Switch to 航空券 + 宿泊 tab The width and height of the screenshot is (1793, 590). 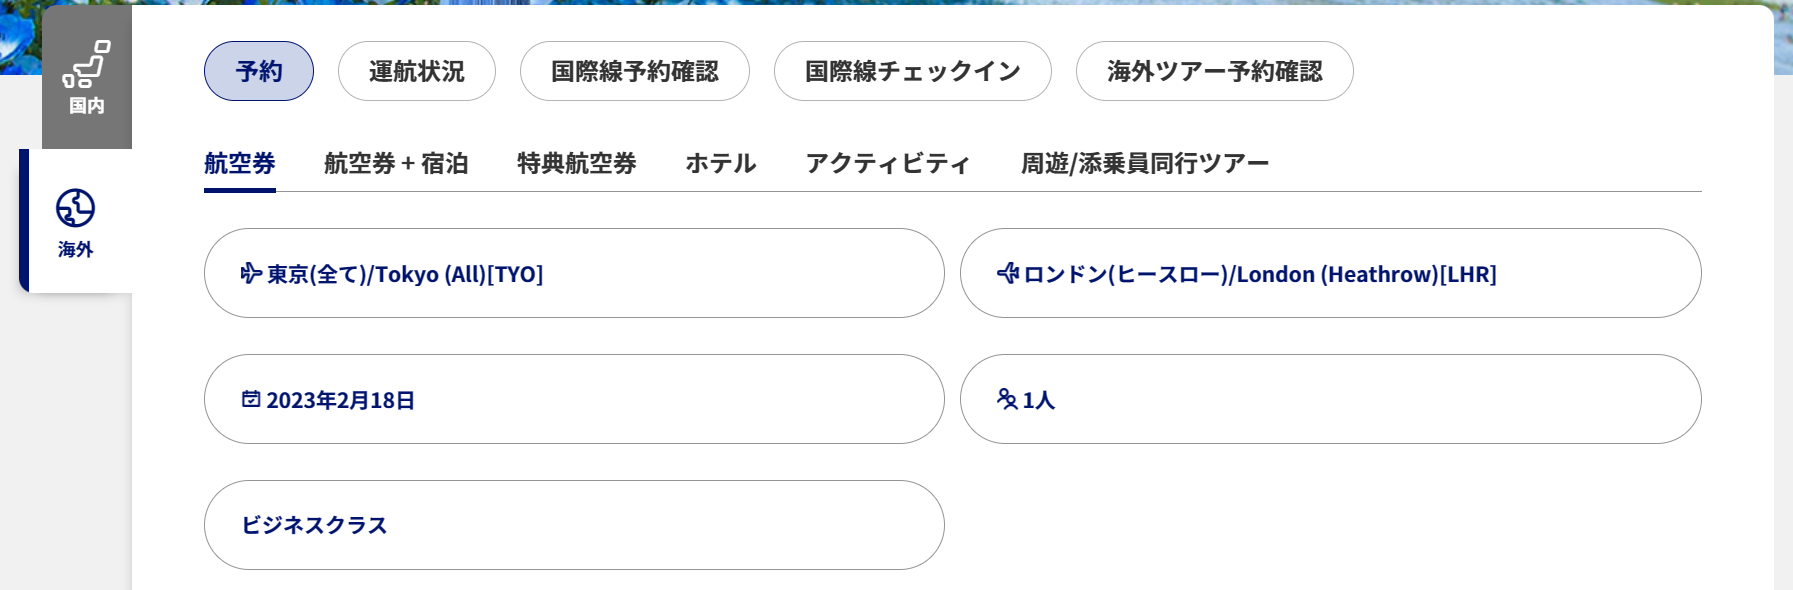pyautogui.click(x=396, y=163)
